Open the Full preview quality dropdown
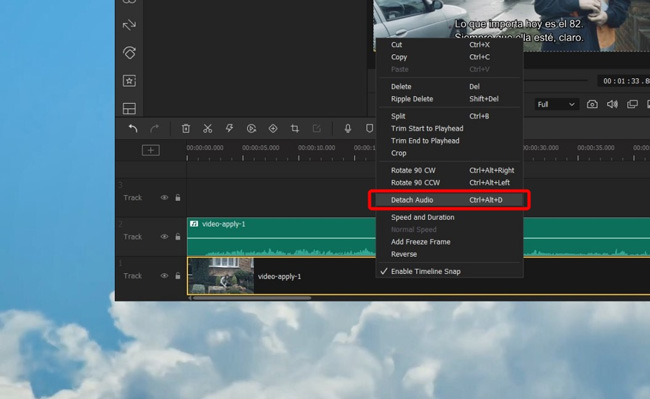The image size is (650, 399). click(x=555, y=104)
